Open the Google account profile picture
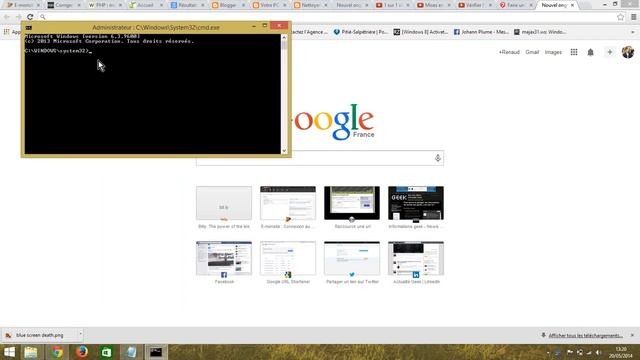The height and width of the screenshot is (360, 640). 628,52
